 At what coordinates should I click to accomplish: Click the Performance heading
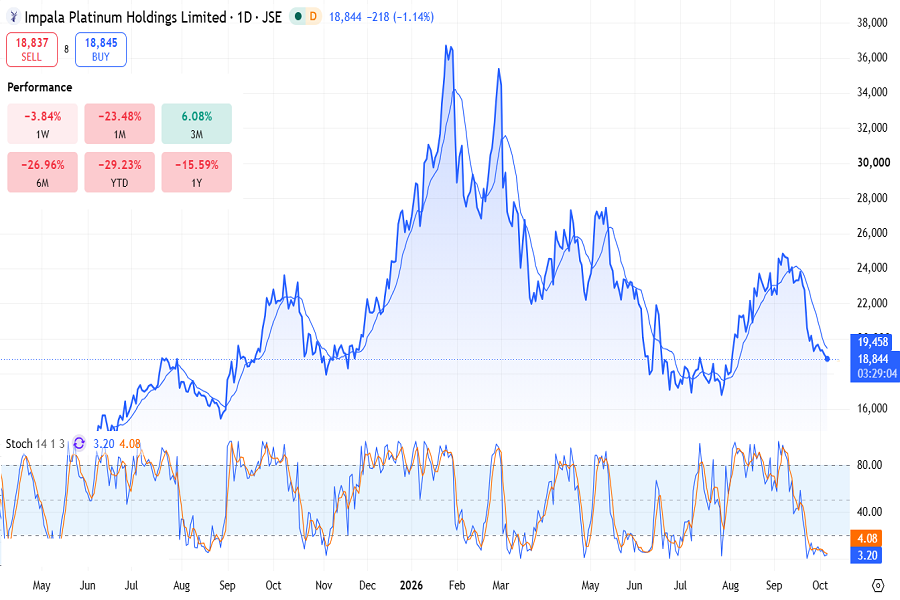coord(40,87)
